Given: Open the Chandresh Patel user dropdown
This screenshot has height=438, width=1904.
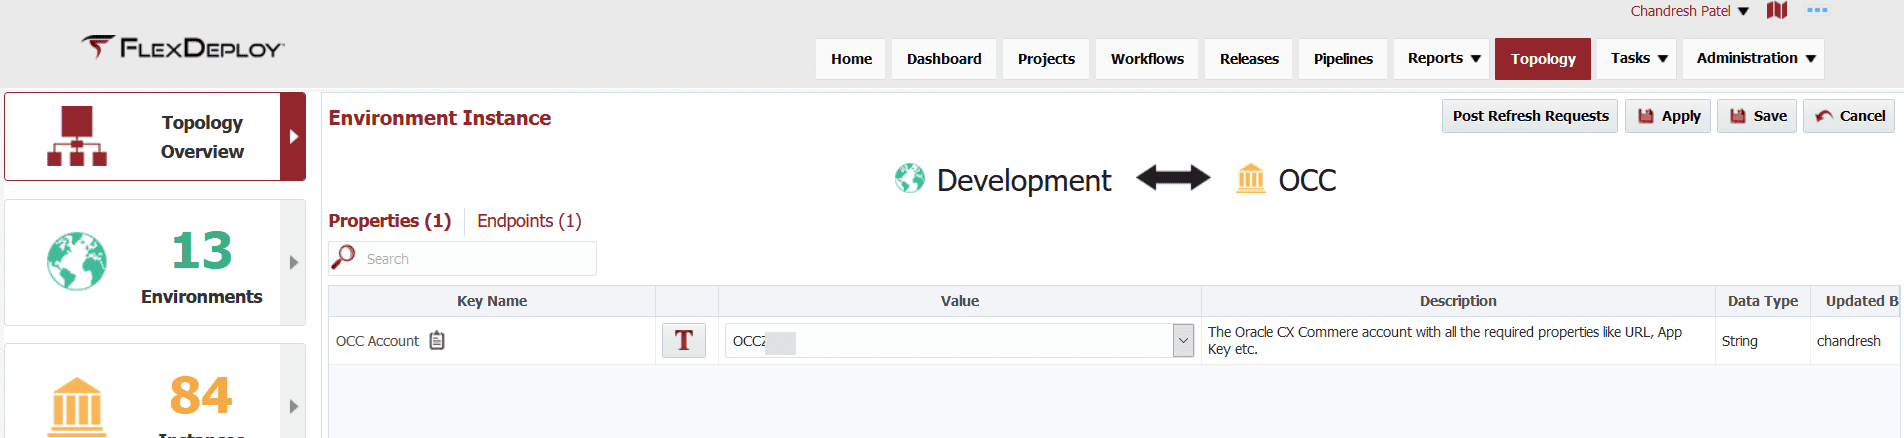Looking at the screenshot, I should (1689, 11).
